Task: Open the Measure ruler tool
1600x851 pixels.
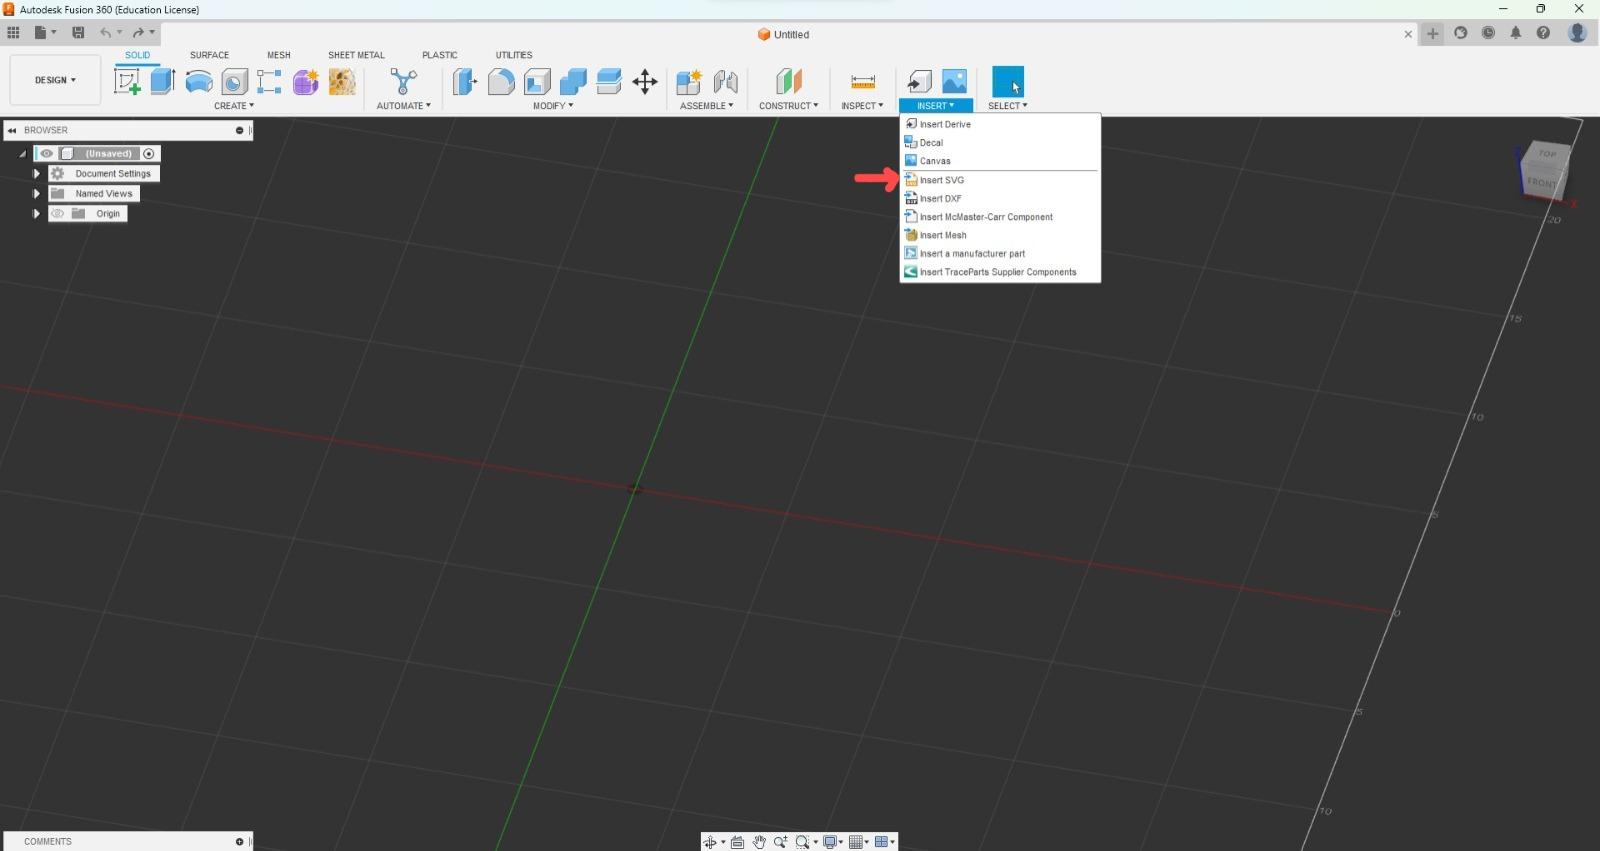Action: tap(863, 82)
